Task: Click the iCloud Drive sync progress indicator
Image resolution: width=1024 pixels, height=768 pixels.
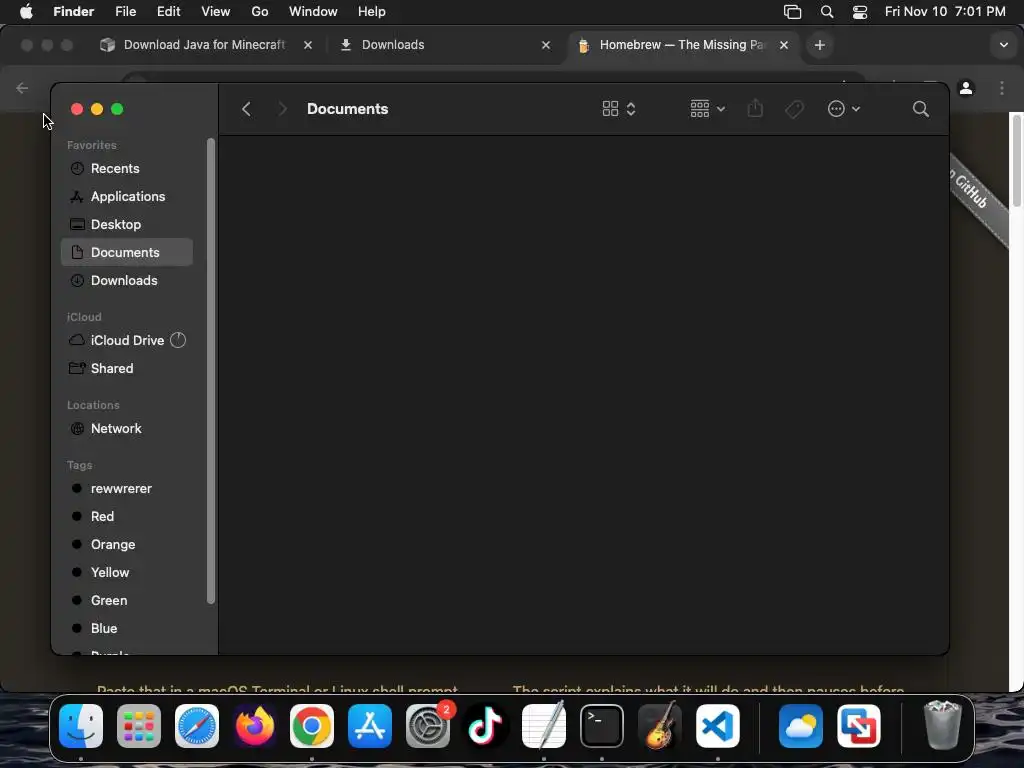Action: click(x=178, y=340)
